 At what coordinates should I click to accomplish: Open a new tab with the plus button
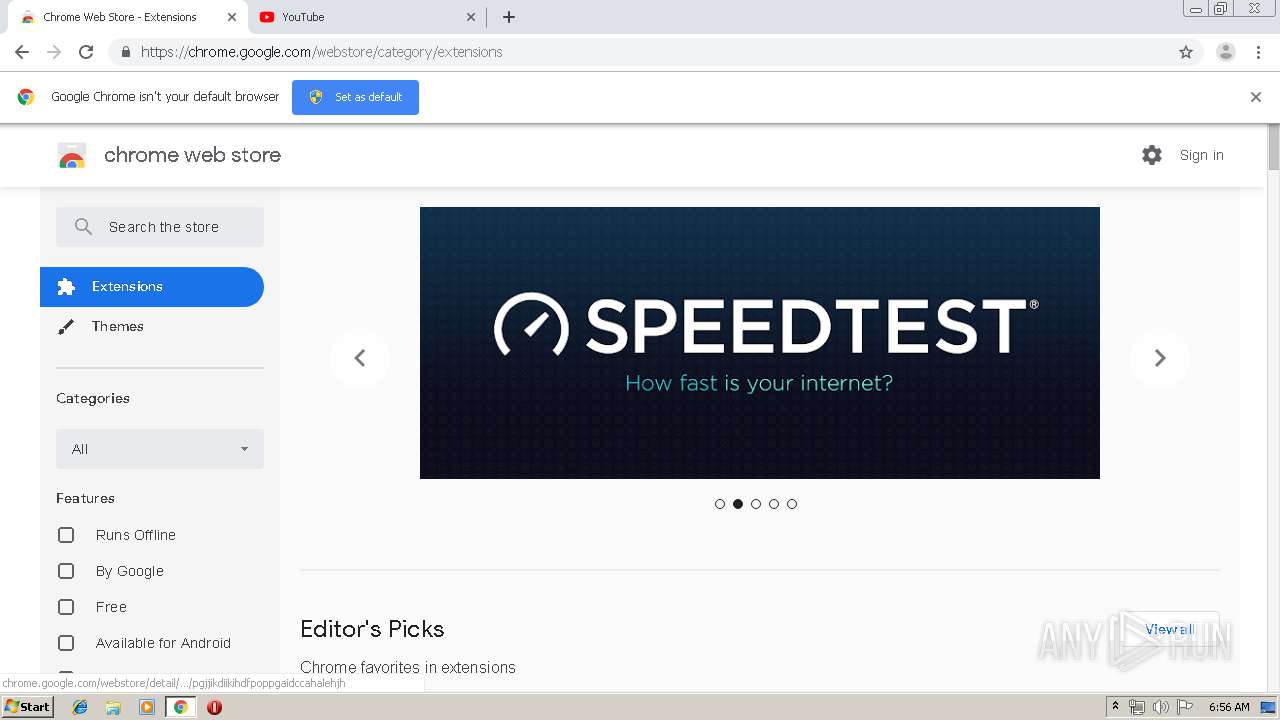coord(509,17)
